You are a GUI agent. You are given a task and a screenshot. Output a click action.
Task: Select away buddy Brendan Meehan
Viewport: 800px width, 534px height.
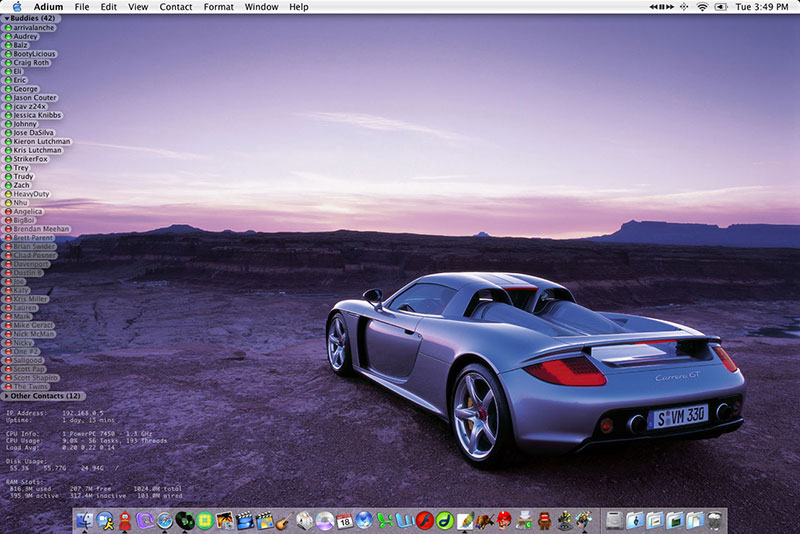36,229
